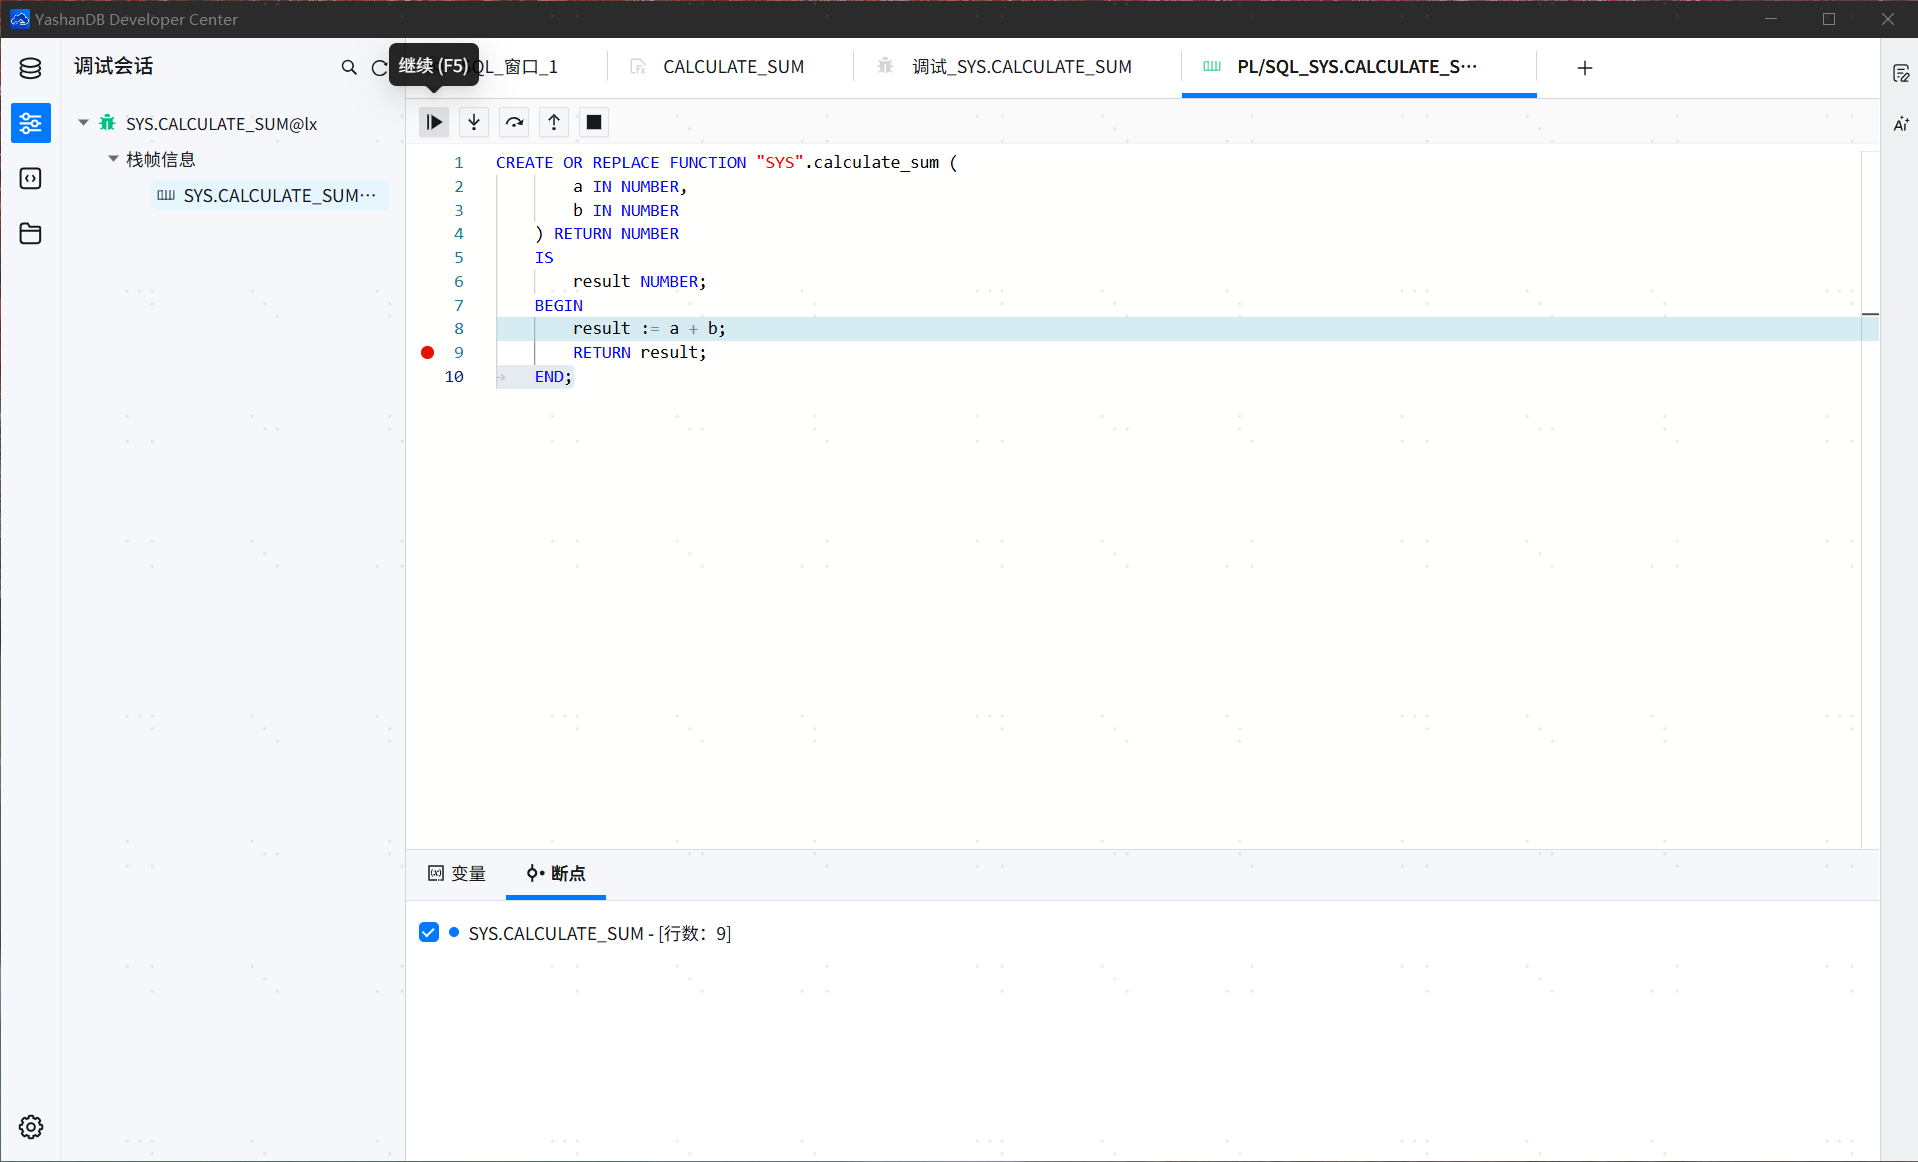The width and height of the screenshot is (1918, 1162).
Task: Stop the debugging session
Action: 594,122
